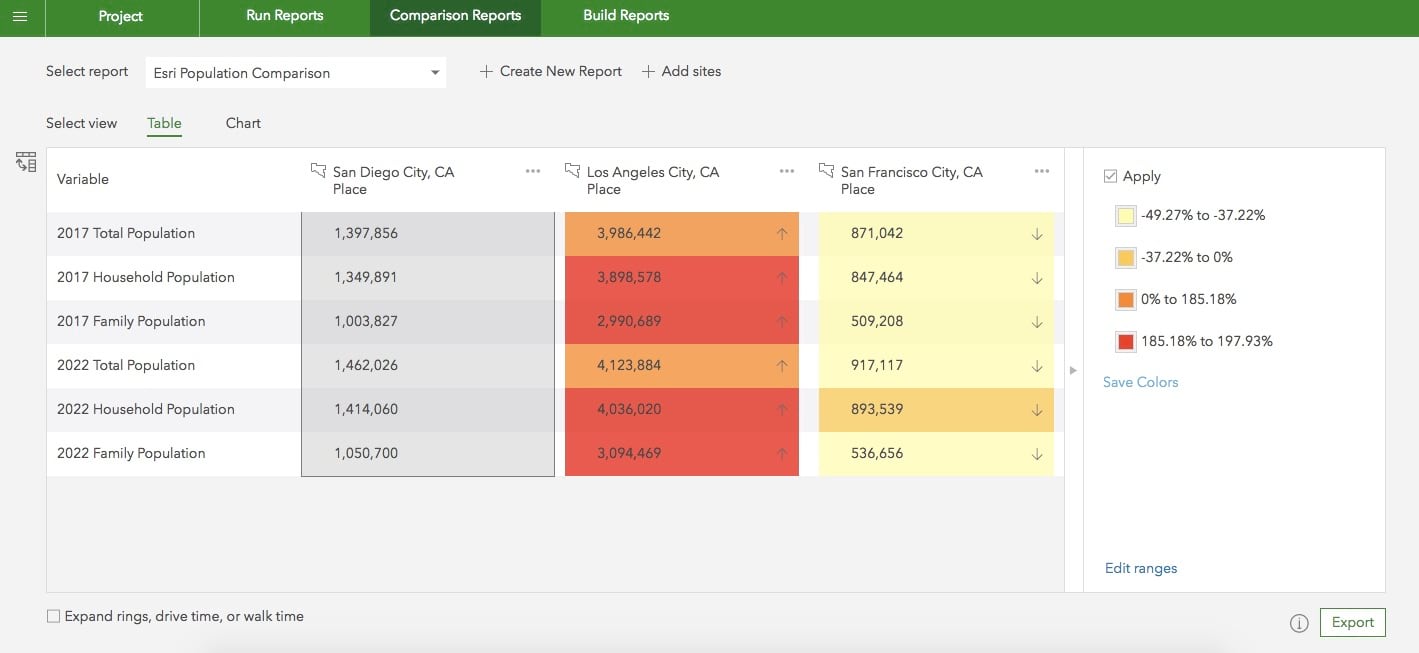This screenshot has height=653, width=1419.
Task: Open San Francisco City column options ellipsis
Action: (1042, 171)
